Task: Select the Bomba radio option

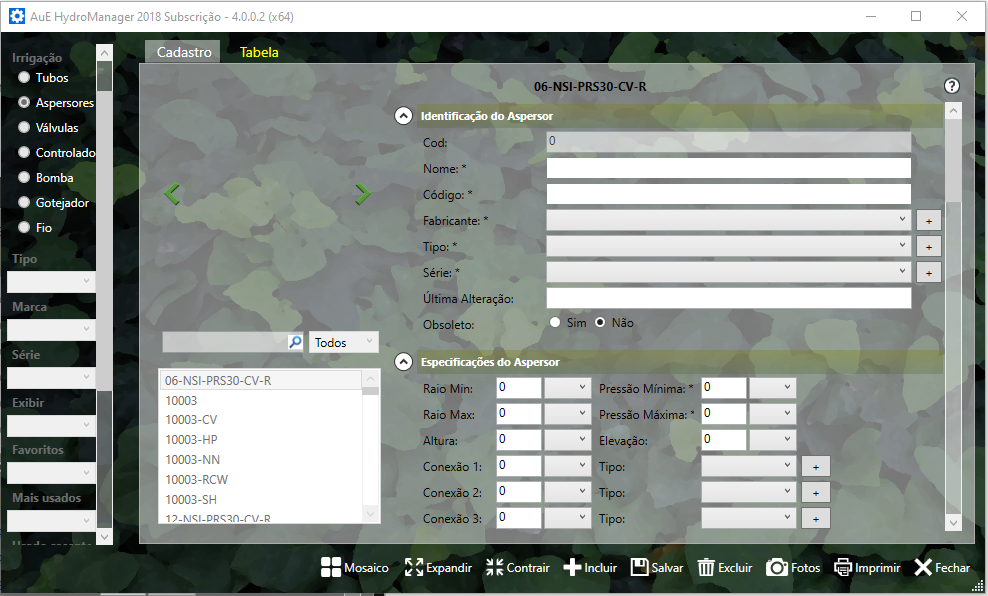Action: [24, 178]
